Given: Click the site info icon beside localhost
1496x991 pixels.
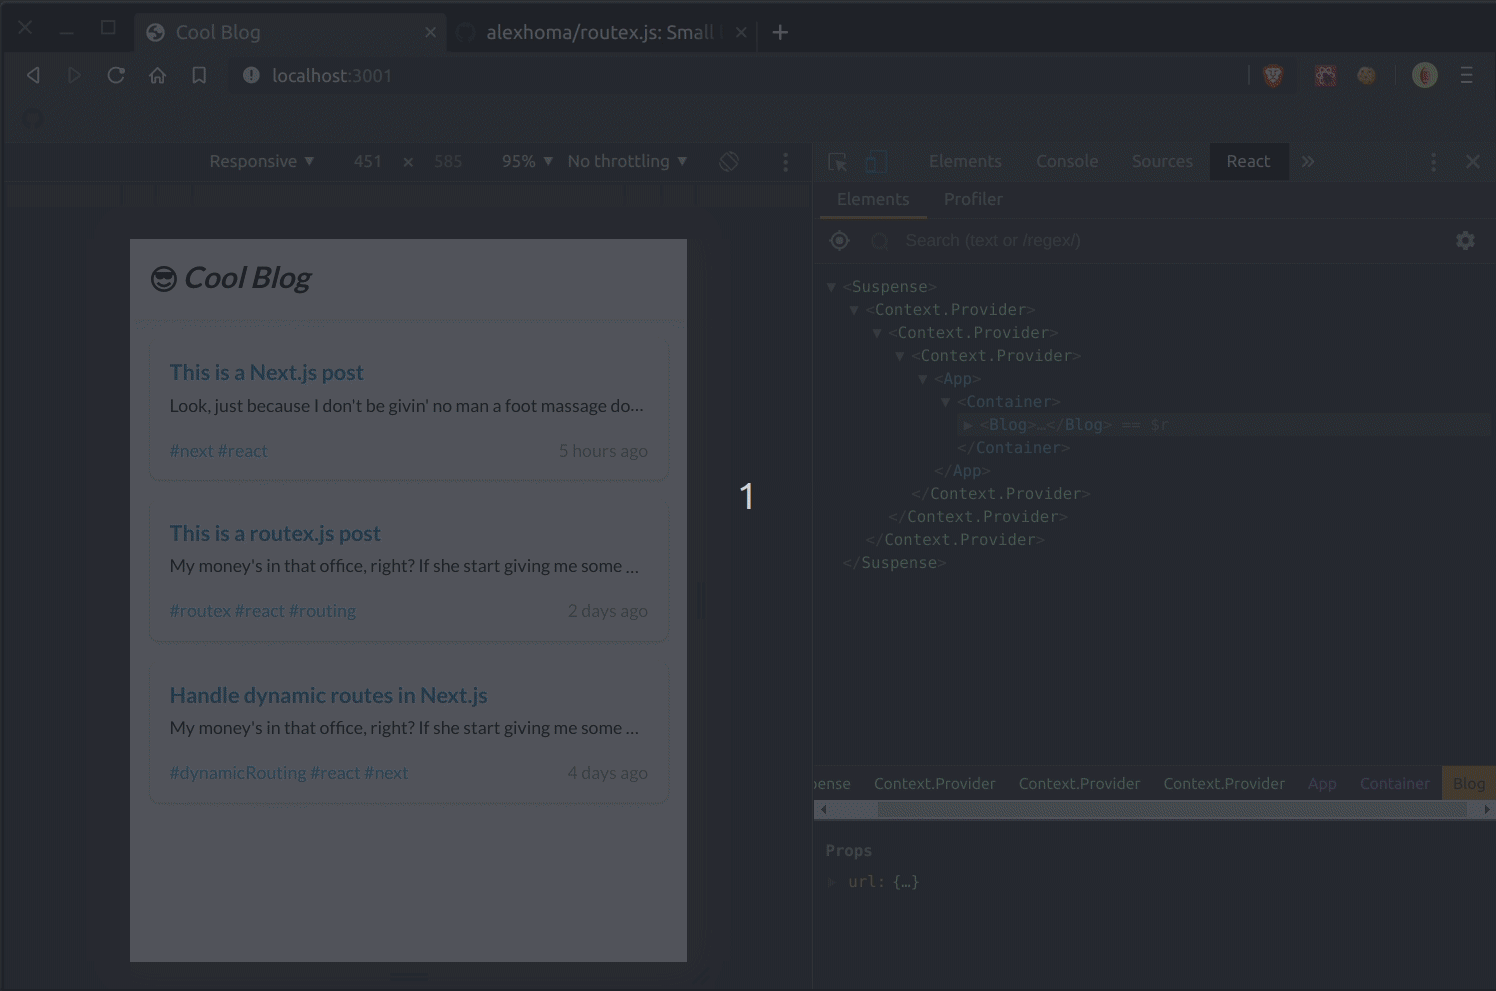Looking at the screenshot, I should 251,75.
